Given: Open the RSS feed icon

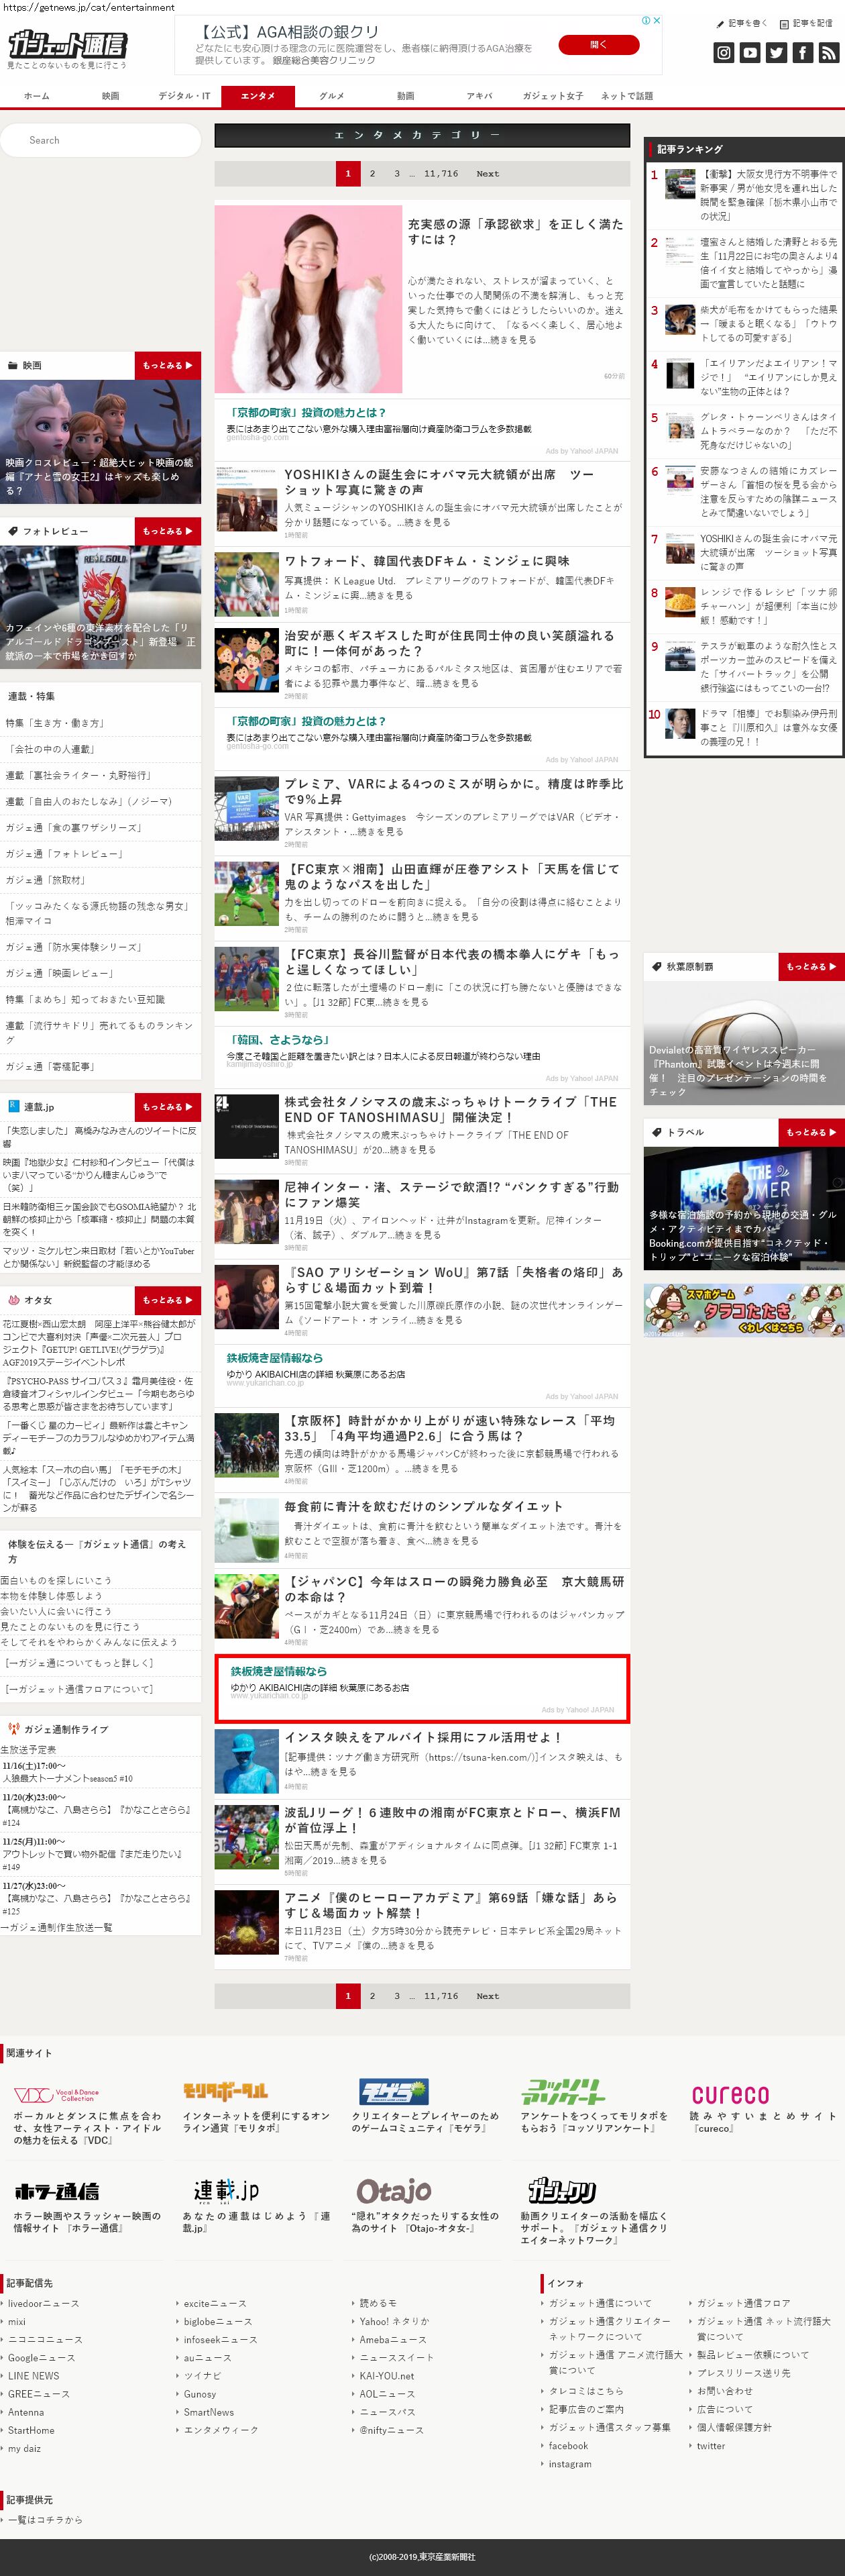Looking at the screenshot, I should pos(828,53).
